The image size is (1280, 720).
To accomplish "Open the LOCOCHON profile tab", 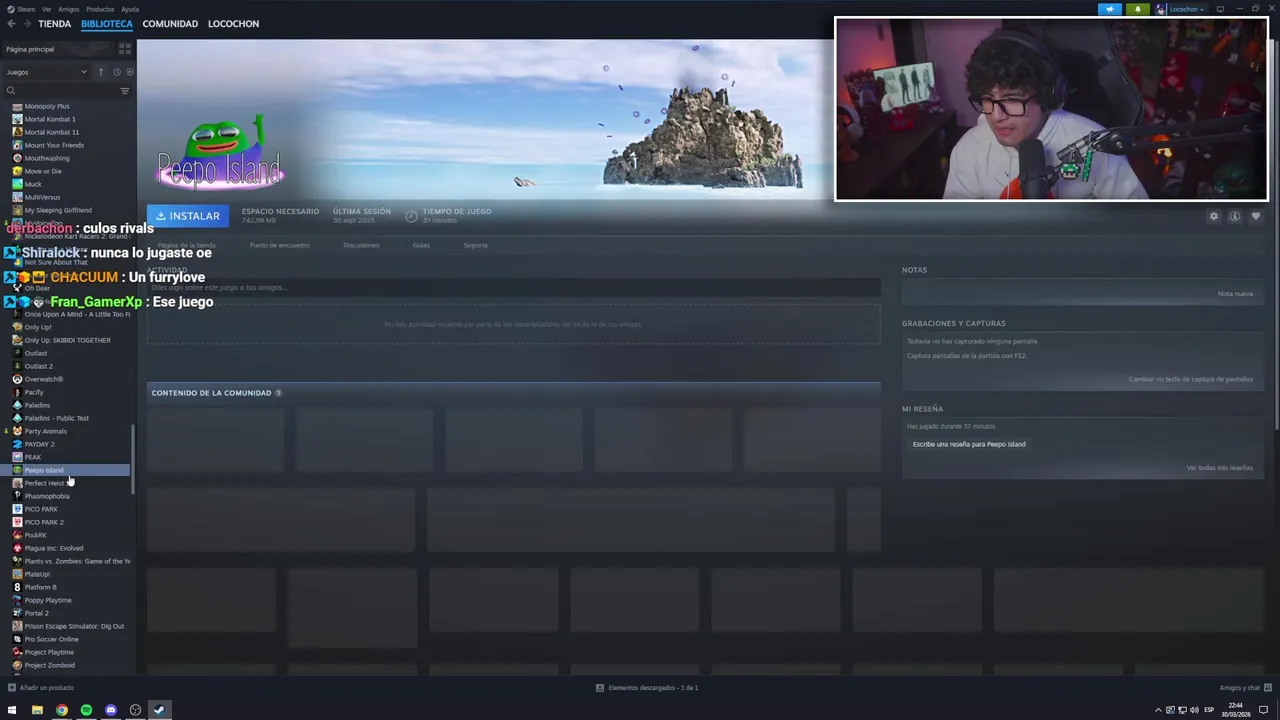I will click(233, 23).
